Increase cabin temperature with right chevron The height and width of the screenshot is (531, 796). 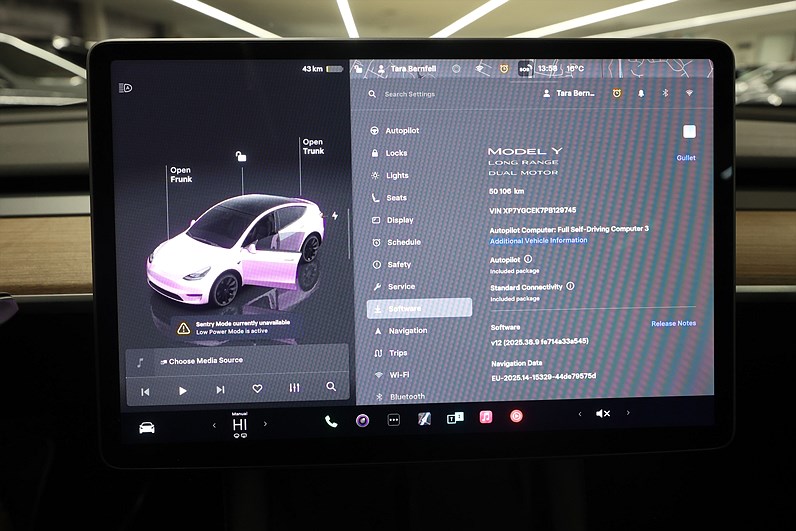tap(265, 425)
